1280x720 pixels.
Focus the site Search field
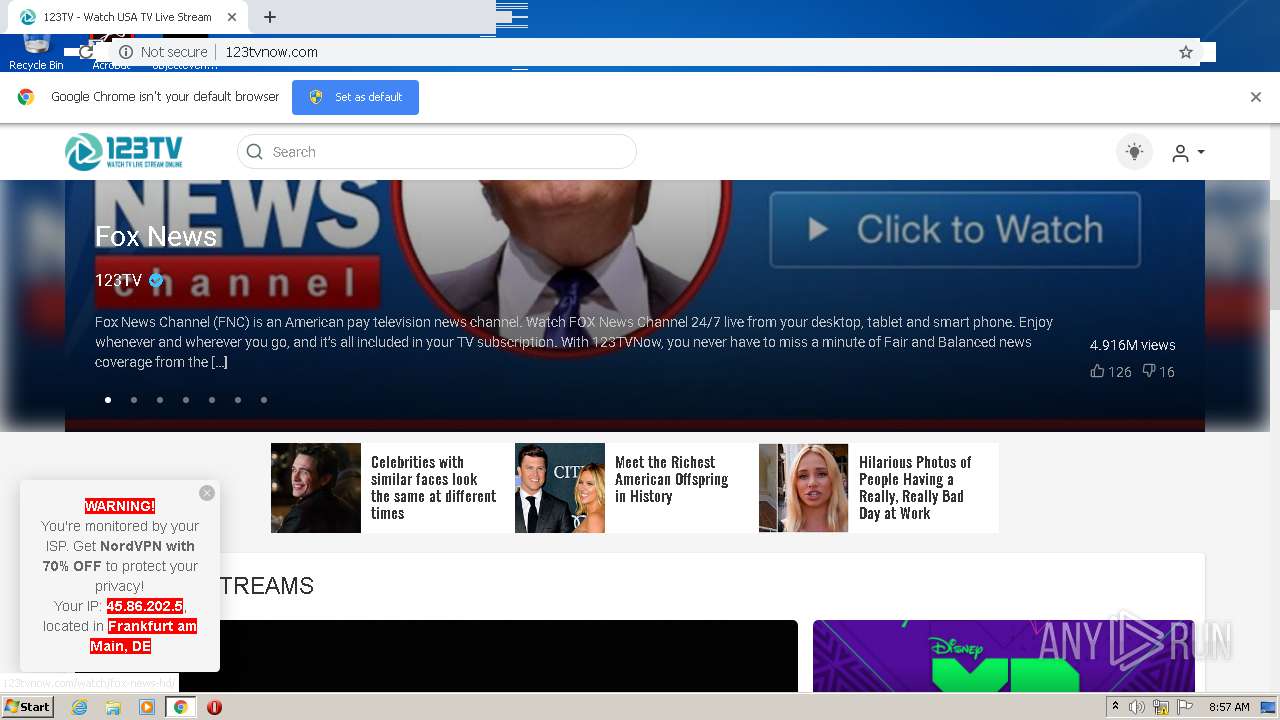(437, 152)
